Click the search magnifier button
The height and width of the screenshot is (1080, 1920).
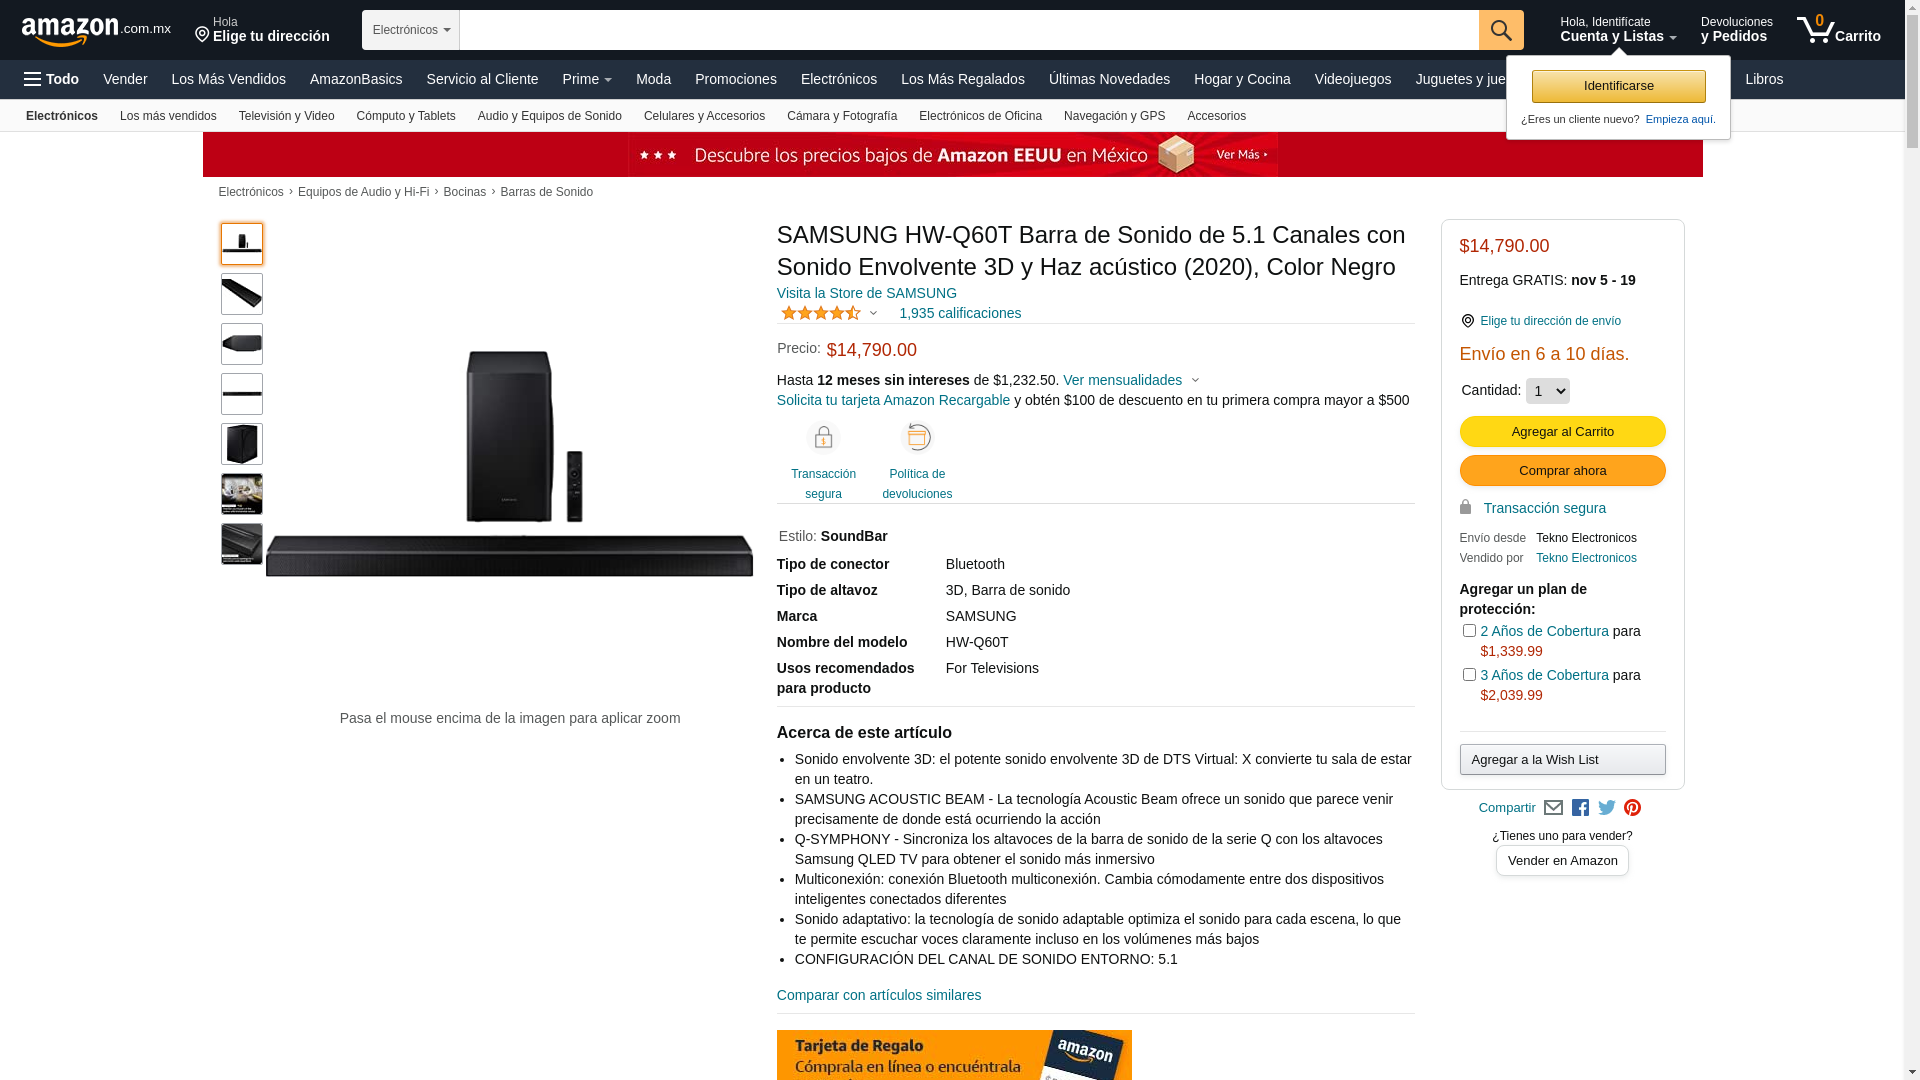(1500, 30)
